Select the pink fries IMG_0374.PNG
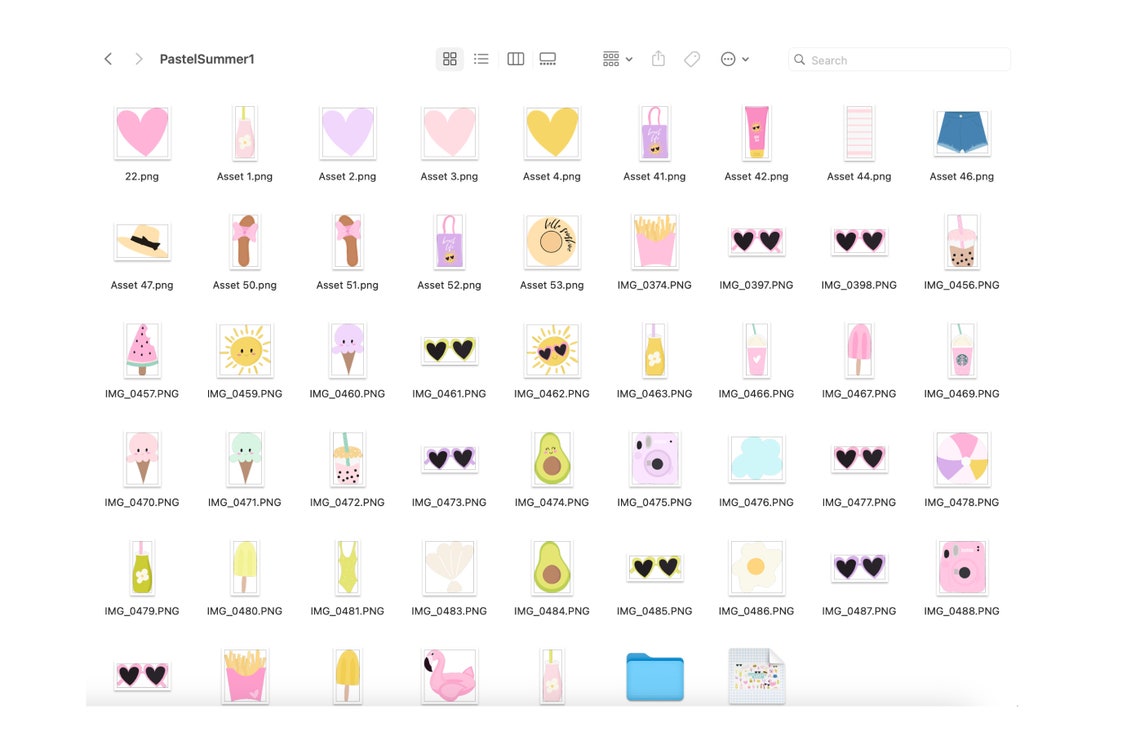 tap(654, 240)
